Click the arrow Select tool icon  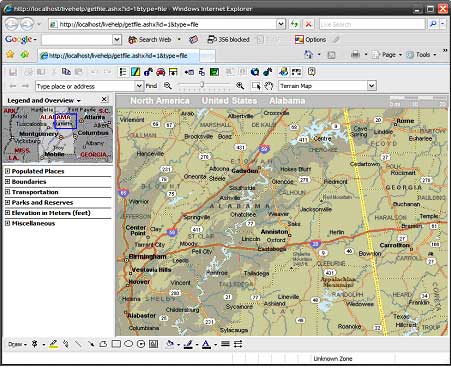pyautogui.click(x=256, y=86)
